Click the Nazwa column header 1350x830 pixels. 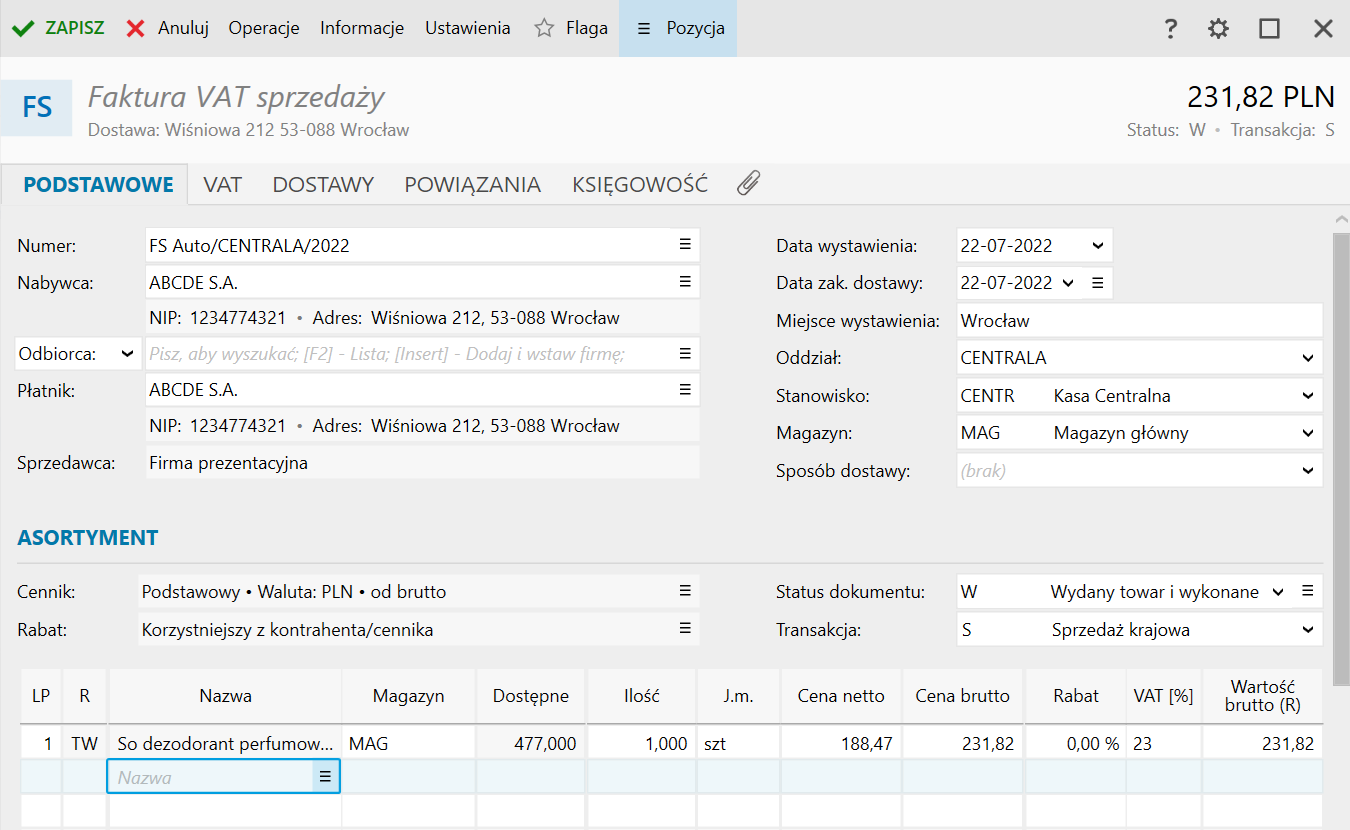point(225,696)
